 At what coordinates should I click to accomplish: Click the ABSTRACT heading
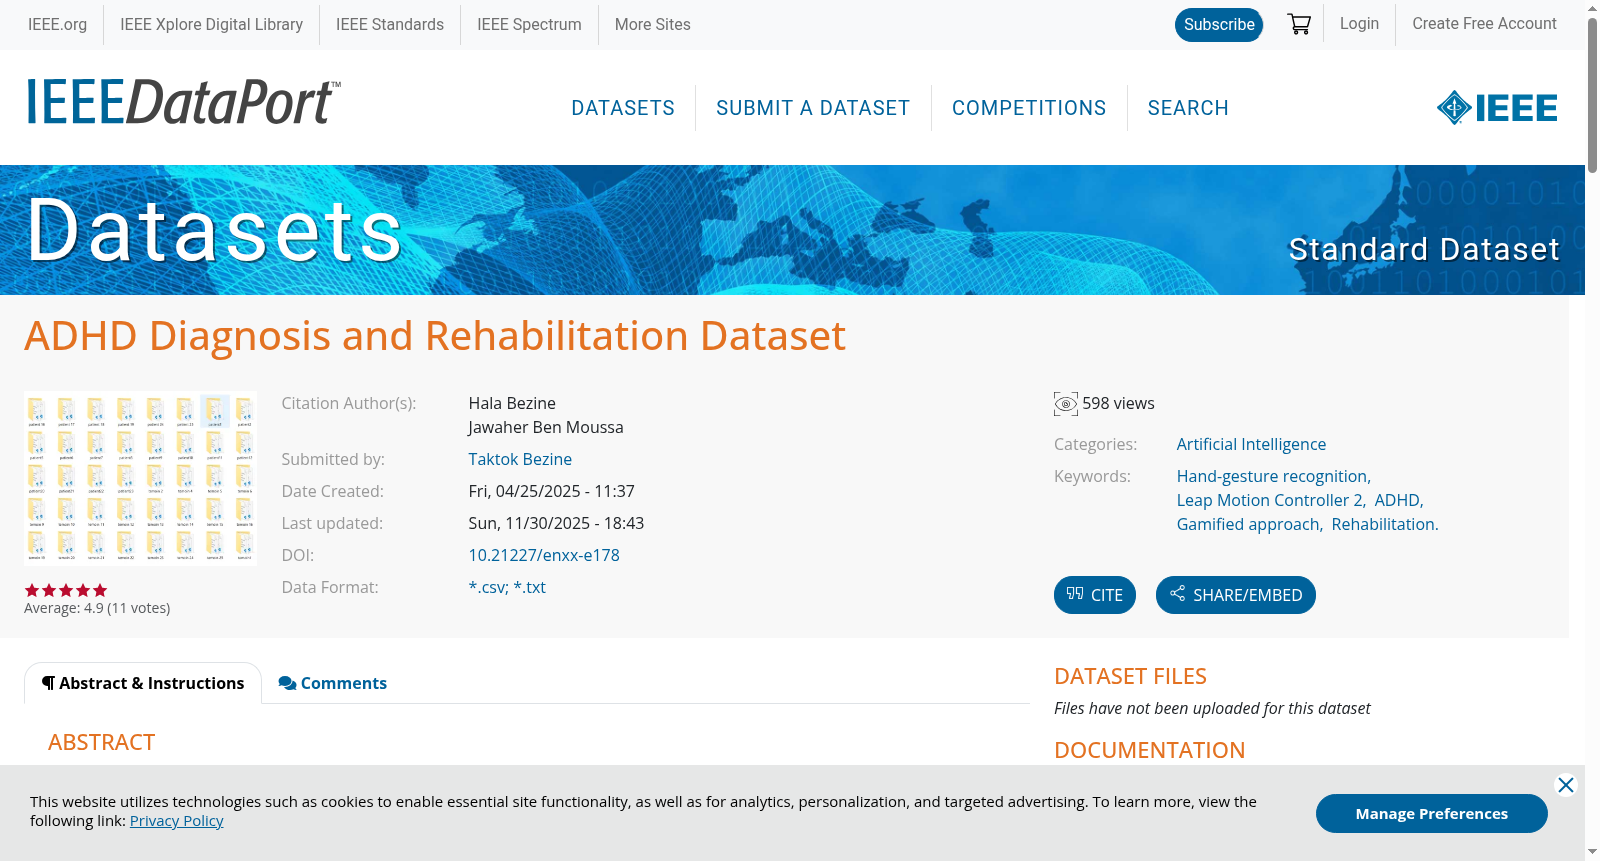(101, 742)
